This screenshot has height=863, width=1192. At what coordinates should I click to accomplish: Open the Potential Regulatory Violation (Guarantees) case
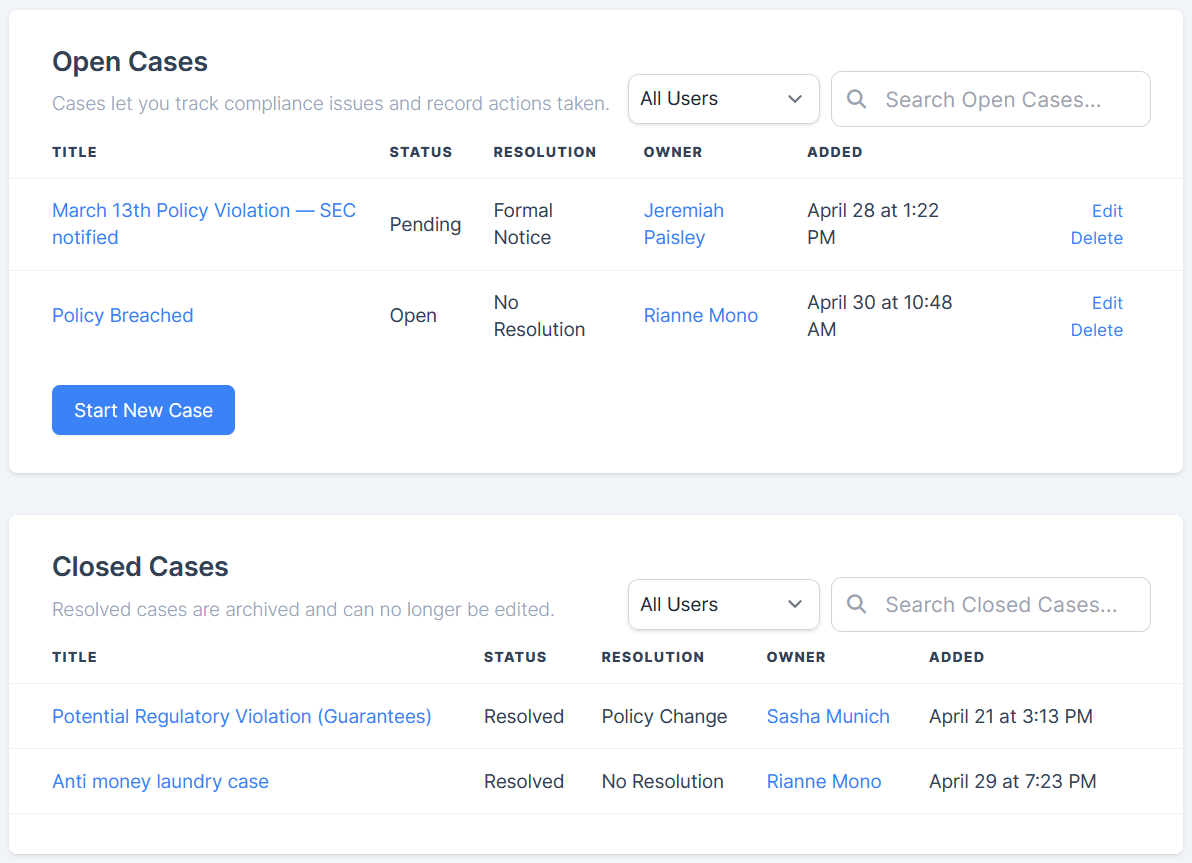click(x=241, y=716)
